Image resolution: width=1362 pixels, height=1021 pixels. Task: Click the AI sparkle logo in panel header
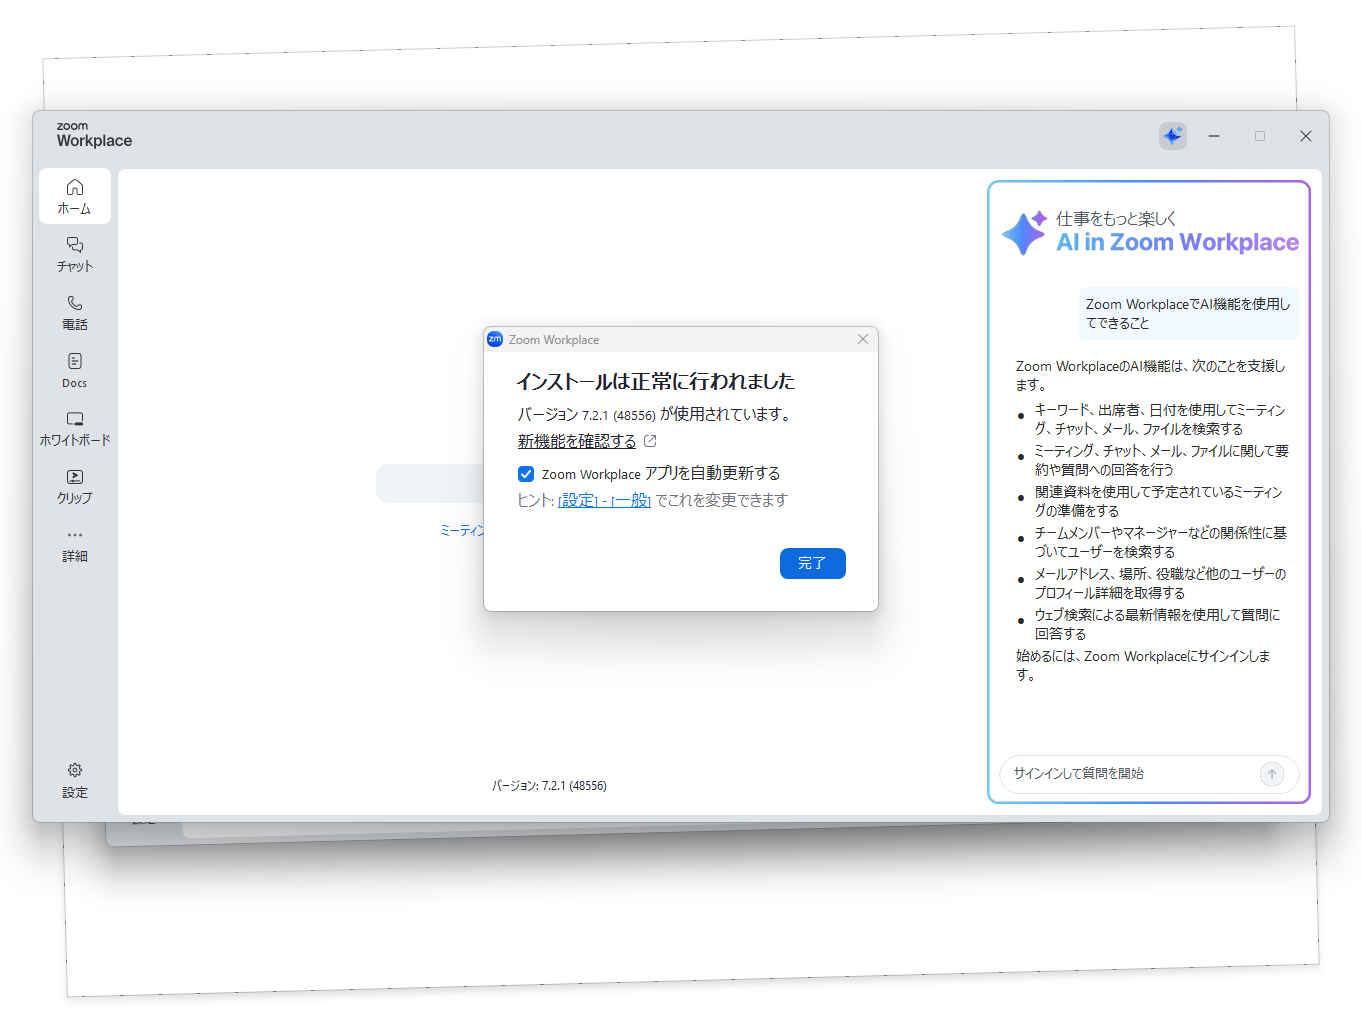1025,233
